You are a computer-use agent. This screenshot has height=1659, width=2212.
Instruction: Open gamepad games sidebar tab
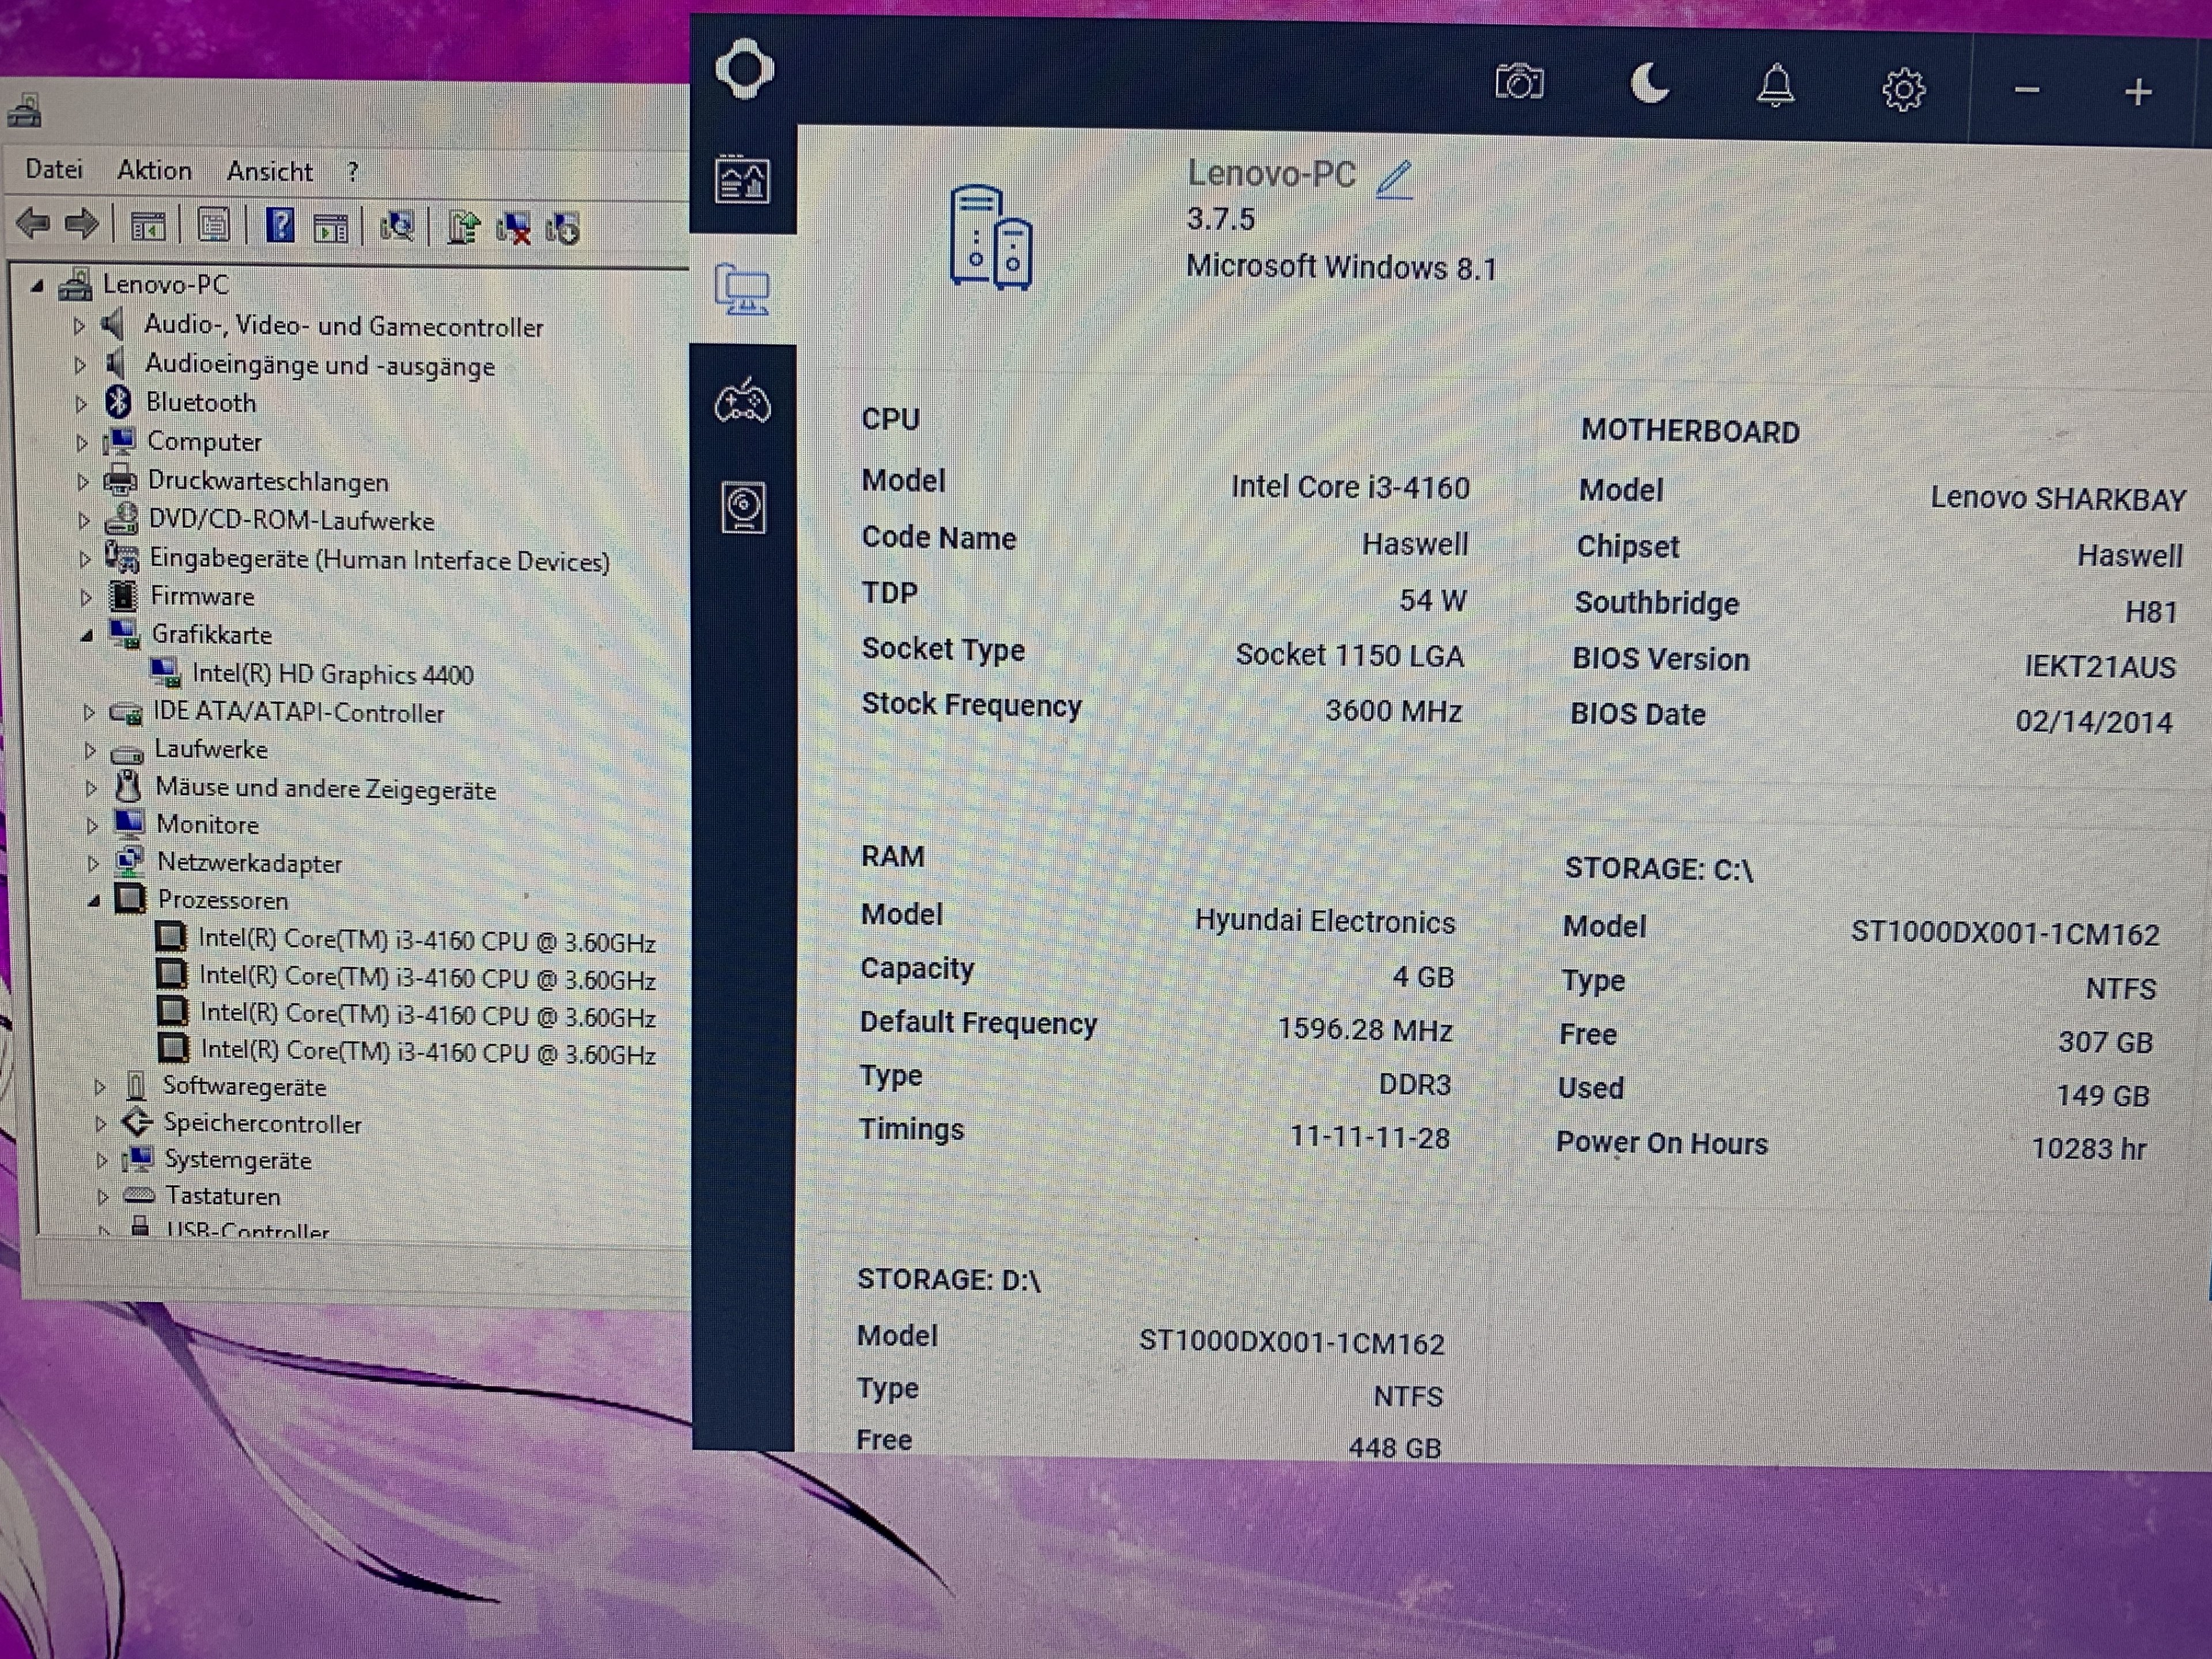(x=742, y=403)
